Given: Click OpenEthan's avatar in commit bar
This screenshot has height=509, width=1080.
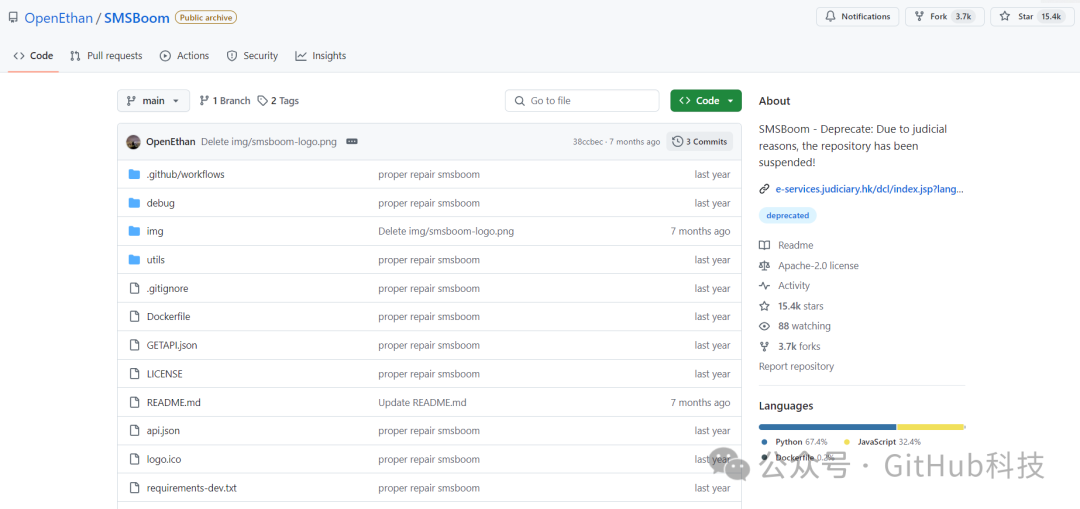Looking at the screenshot, I should pos(134,142).
